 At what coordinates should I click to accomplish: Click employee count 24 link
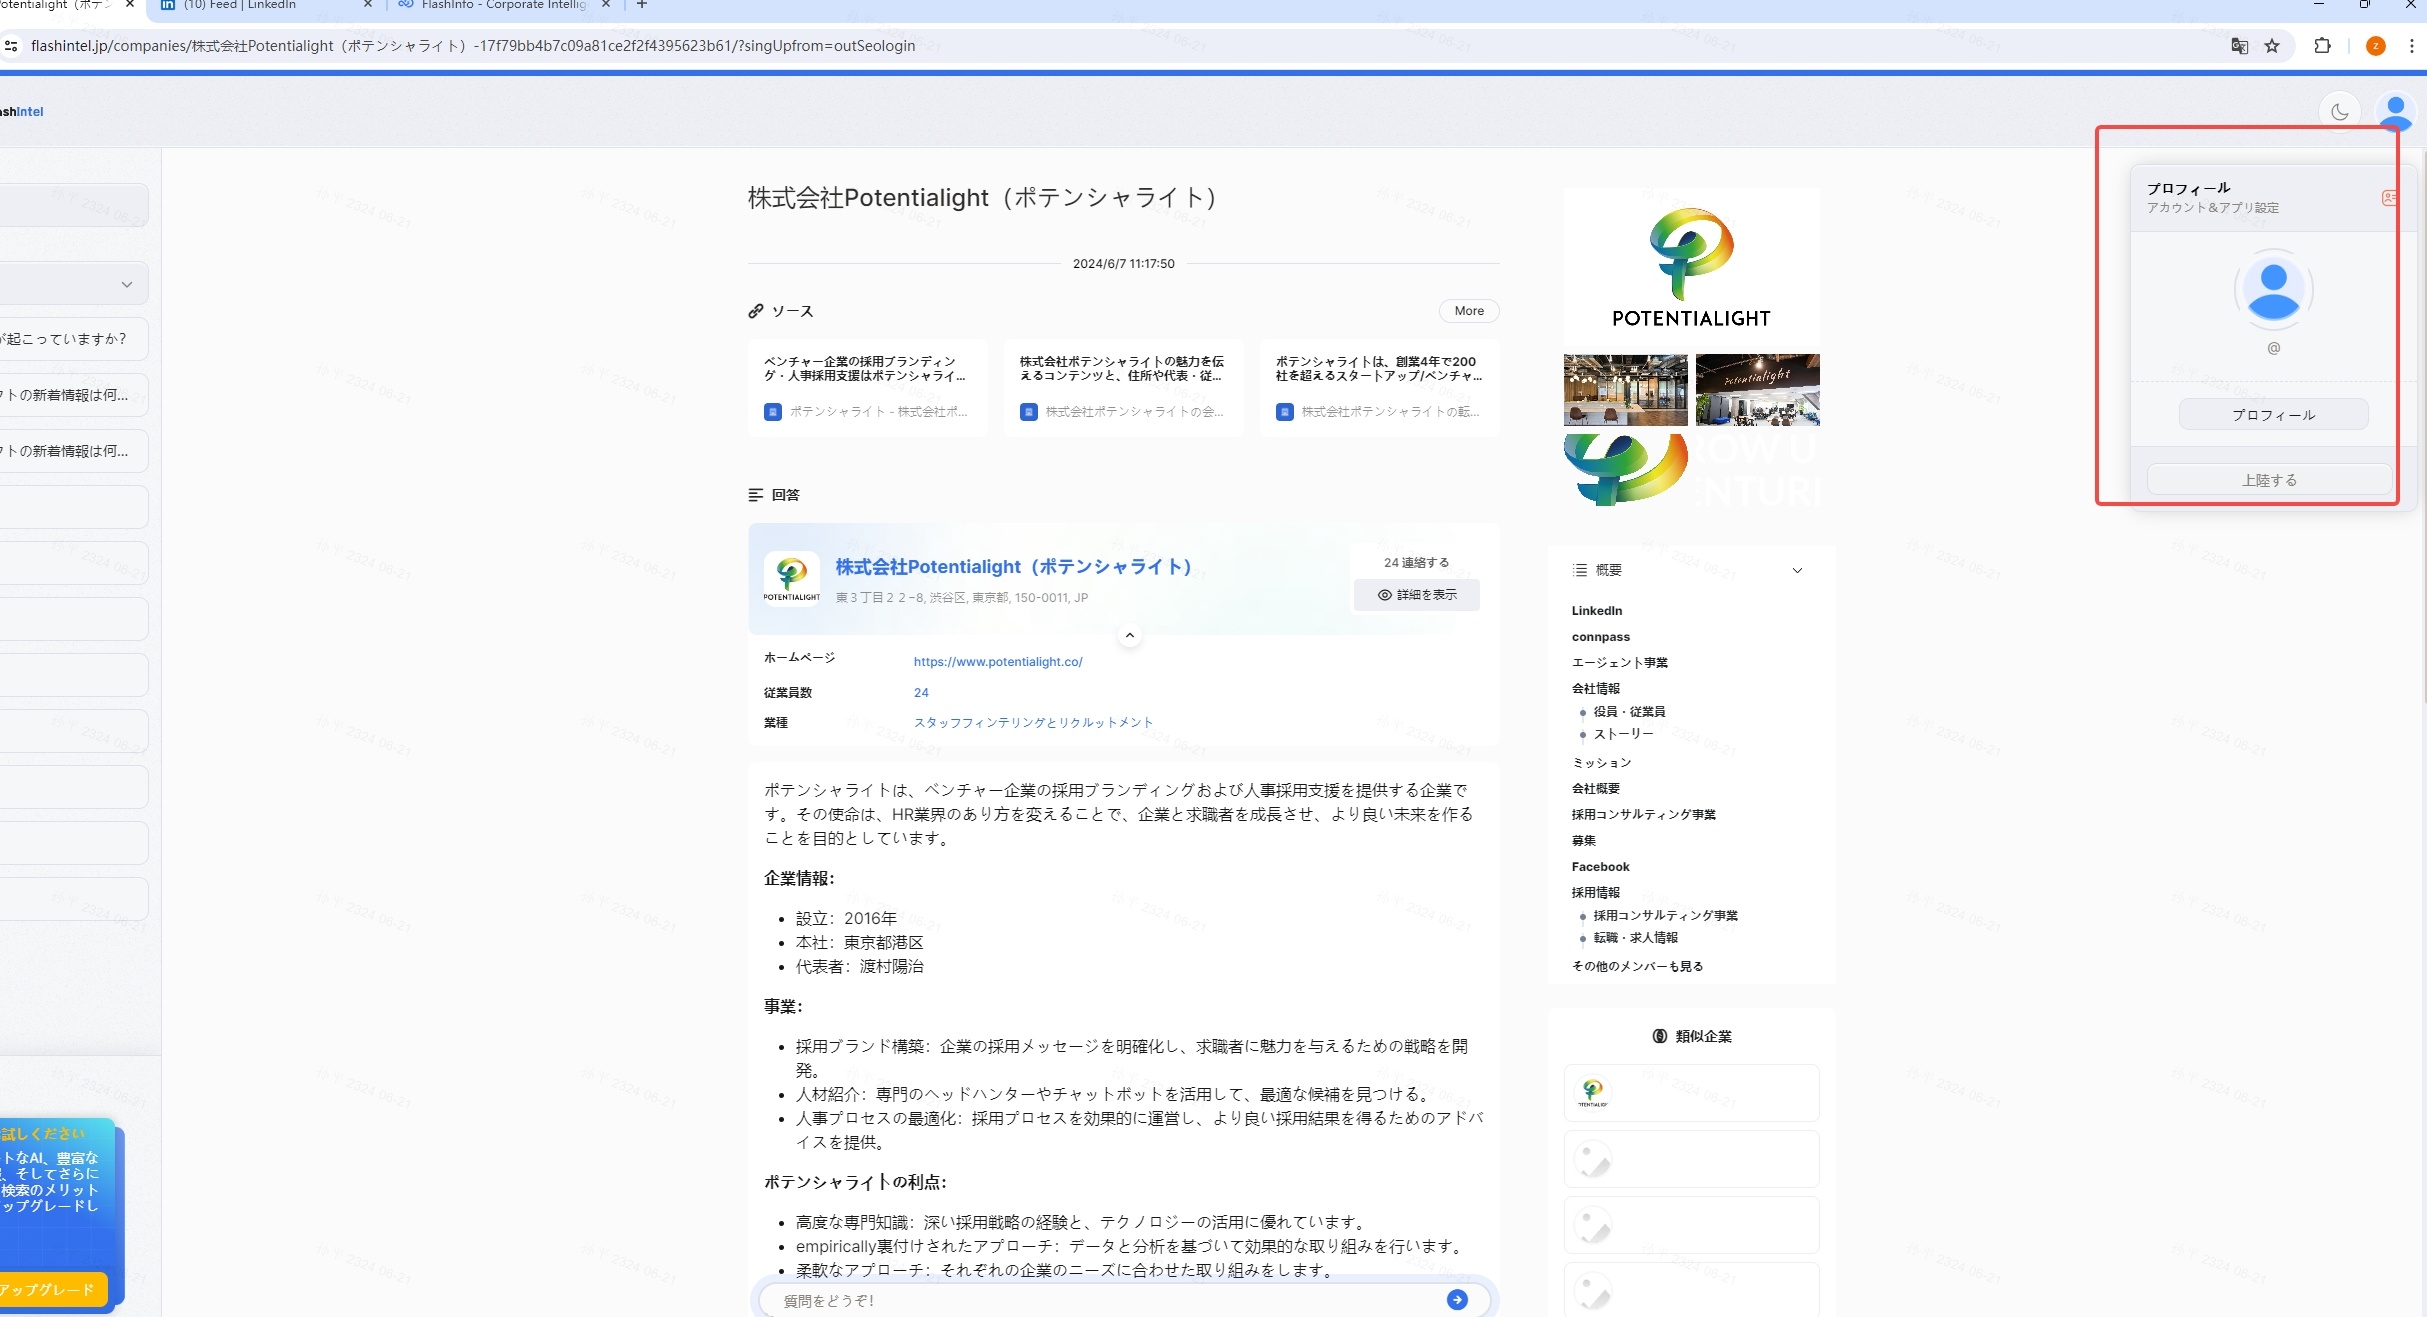click(921, 692)
